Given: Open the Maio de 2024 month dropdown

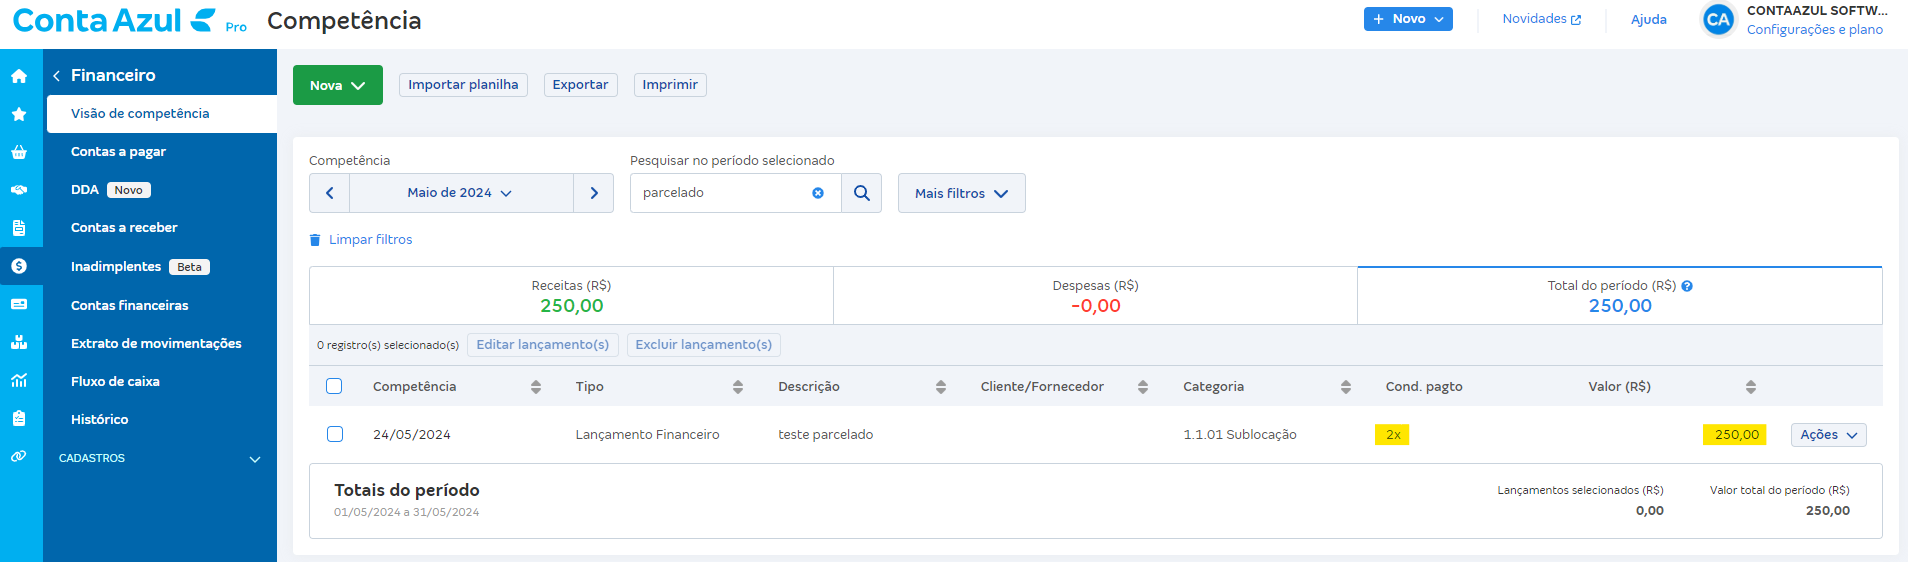Looking at the screenshot, I should [460, 193].
